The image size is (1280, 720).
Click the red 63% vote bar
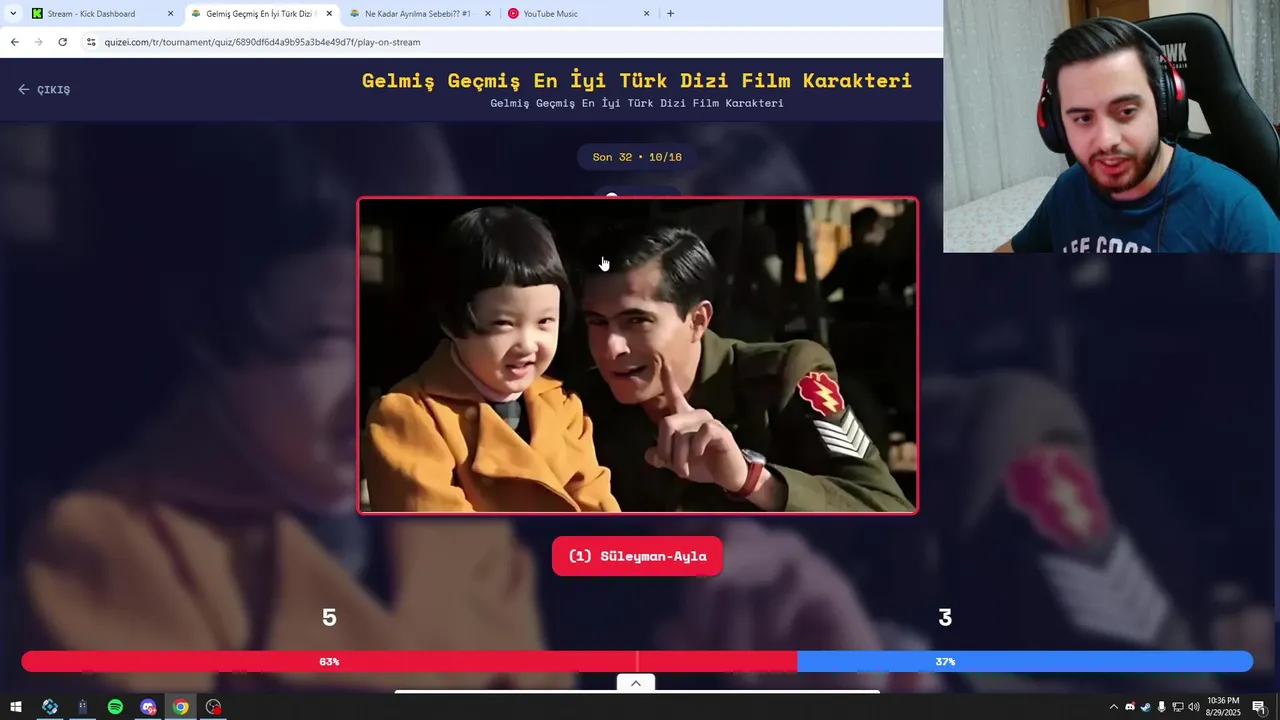coord(409,662)
